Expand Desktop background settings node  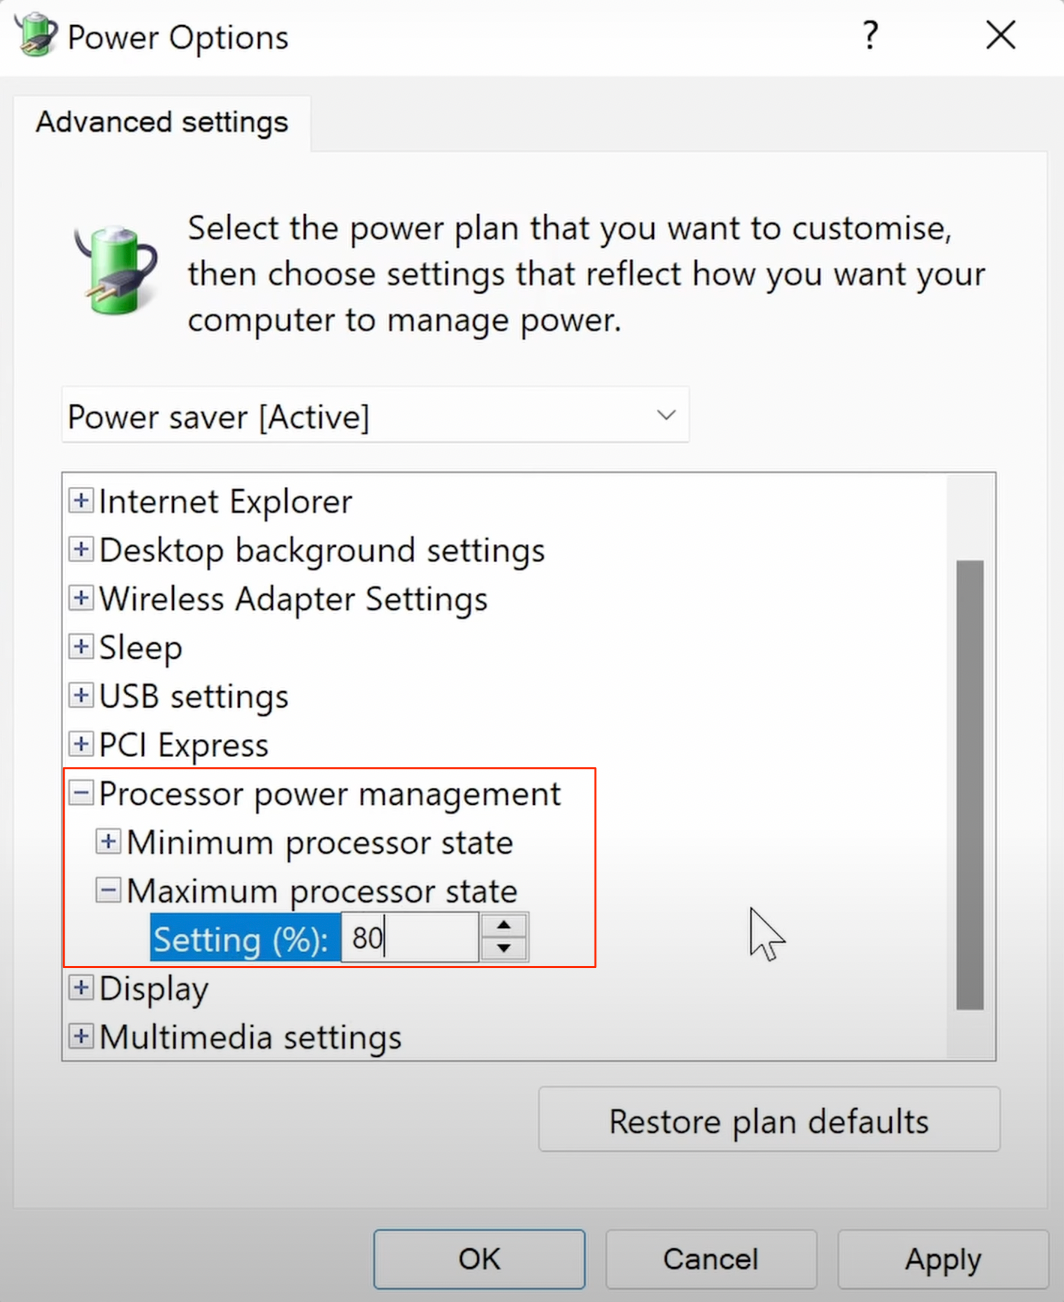(x=81, y=549)
